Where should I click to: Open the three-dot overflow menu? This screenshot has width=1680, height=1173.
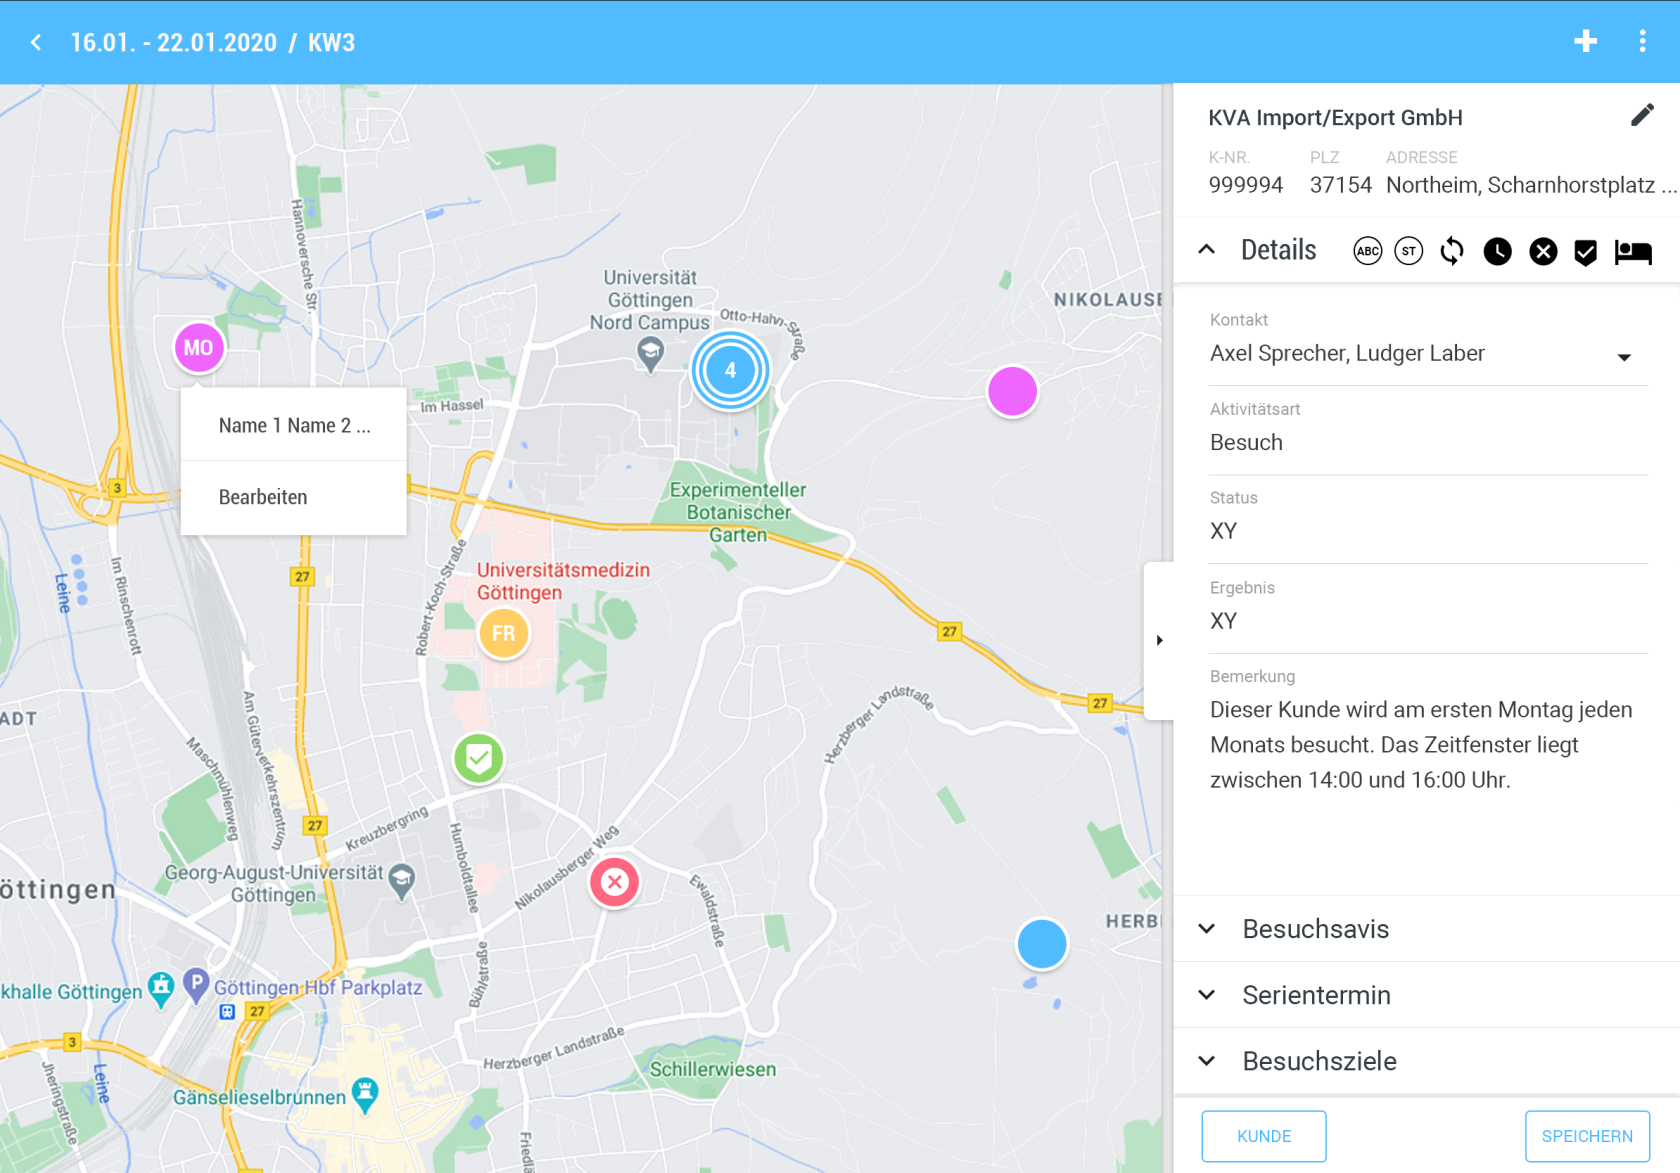tap(1642, 41)
